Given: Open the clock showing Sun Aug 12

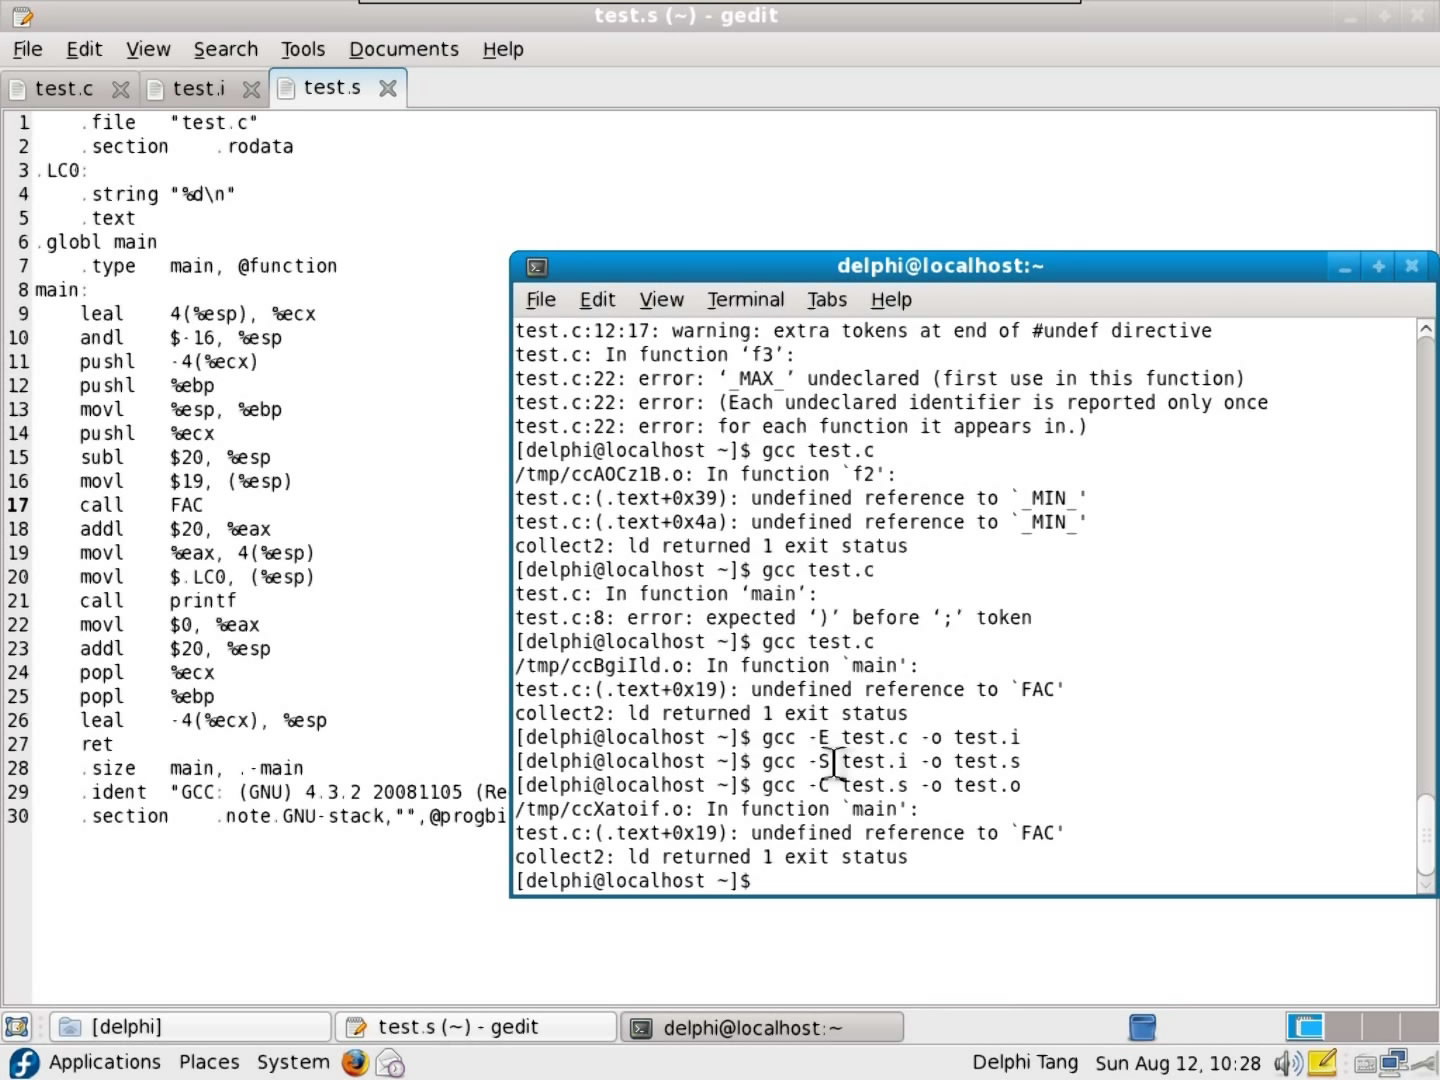Looking at the screenshot, I should 1178,1063.
